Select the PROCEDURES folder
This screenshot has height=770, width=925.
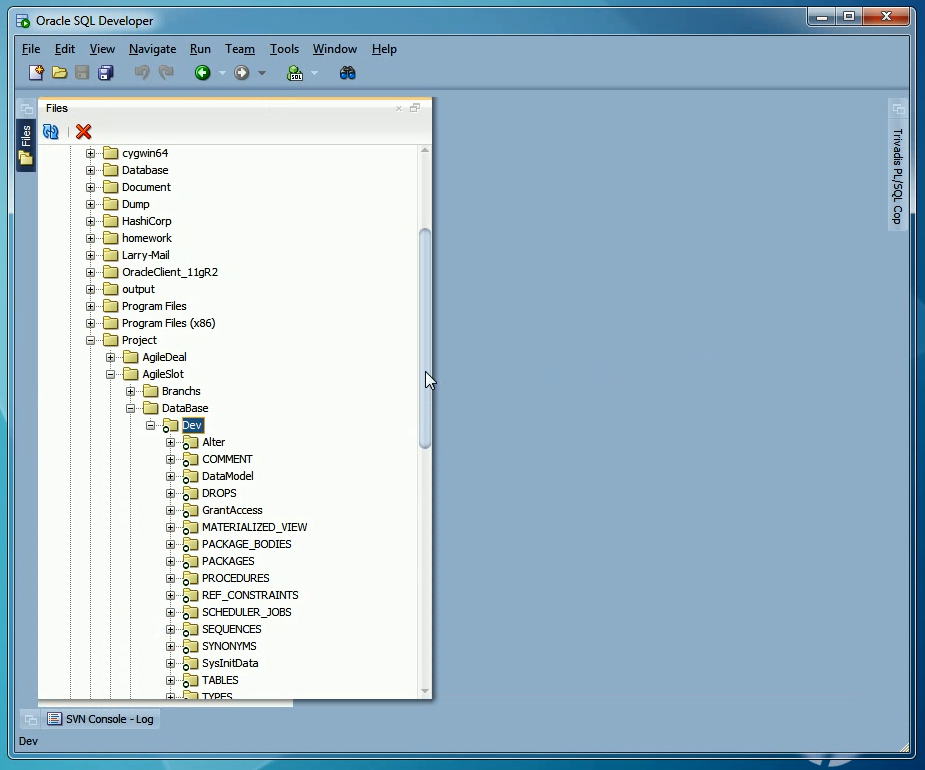click(235, 578)
